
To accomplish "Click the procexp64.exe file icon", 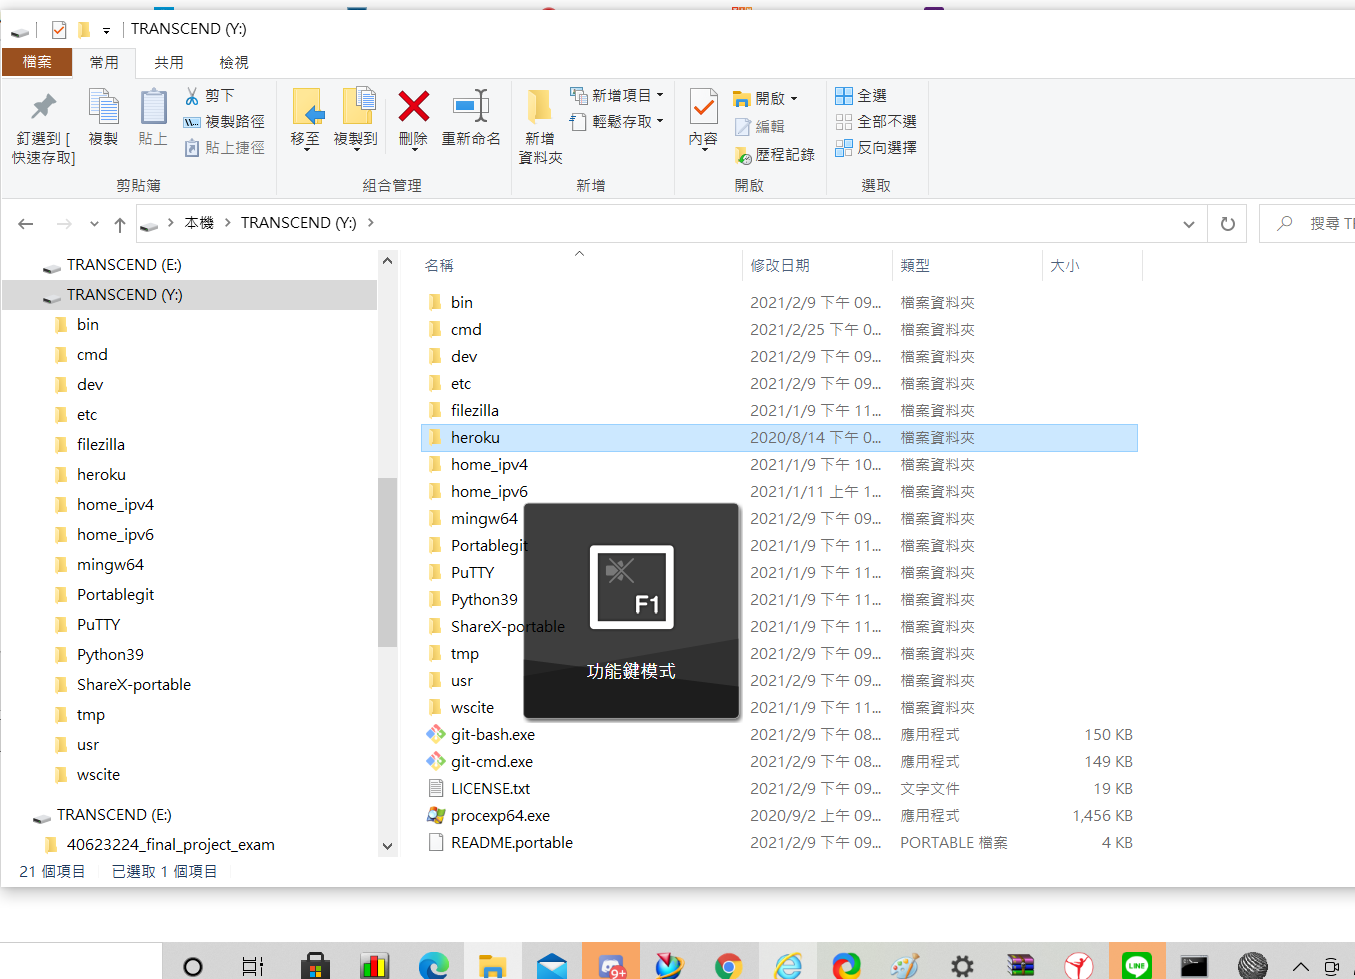I will pyautogui.click(x=436, y=815).
